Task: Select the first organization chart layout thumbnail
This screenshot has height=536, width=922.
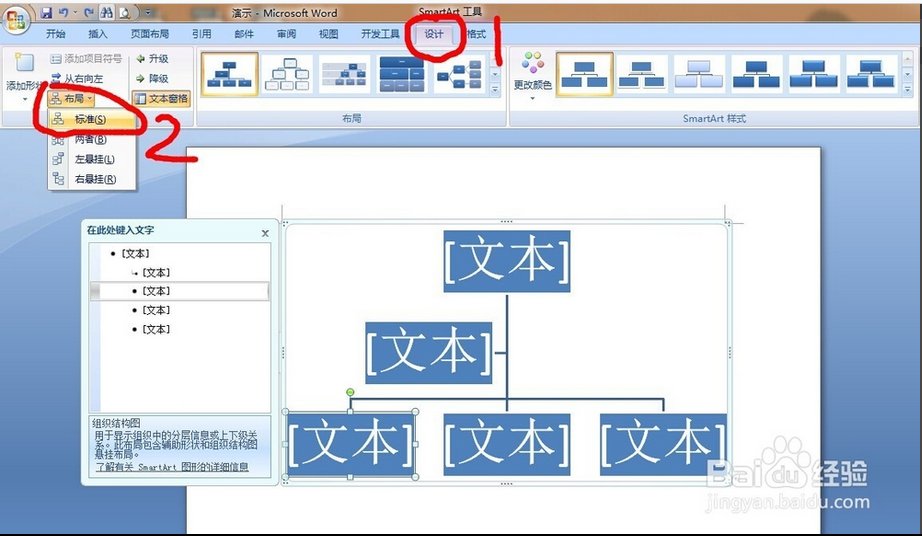Action: [229, 74]
